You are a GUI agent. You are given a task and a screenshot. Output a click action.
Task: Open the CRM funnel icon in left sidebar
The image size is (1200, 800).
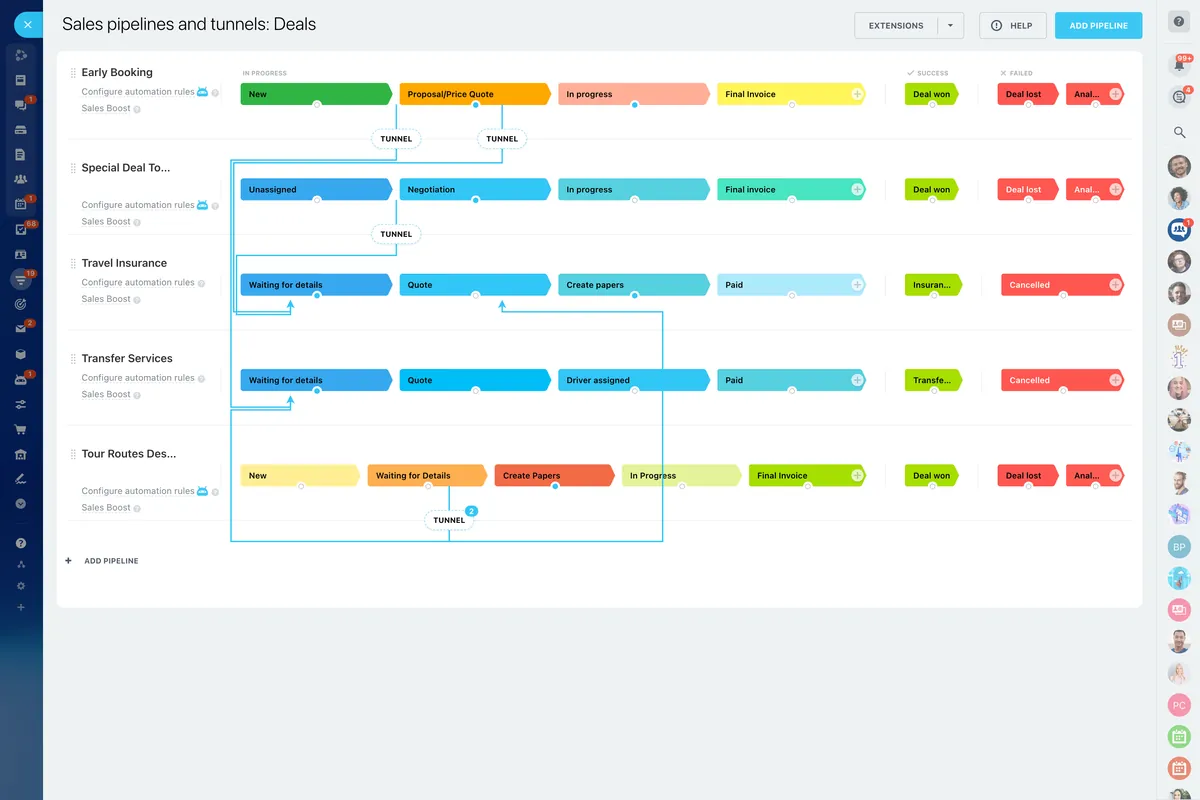coord(20,279)
